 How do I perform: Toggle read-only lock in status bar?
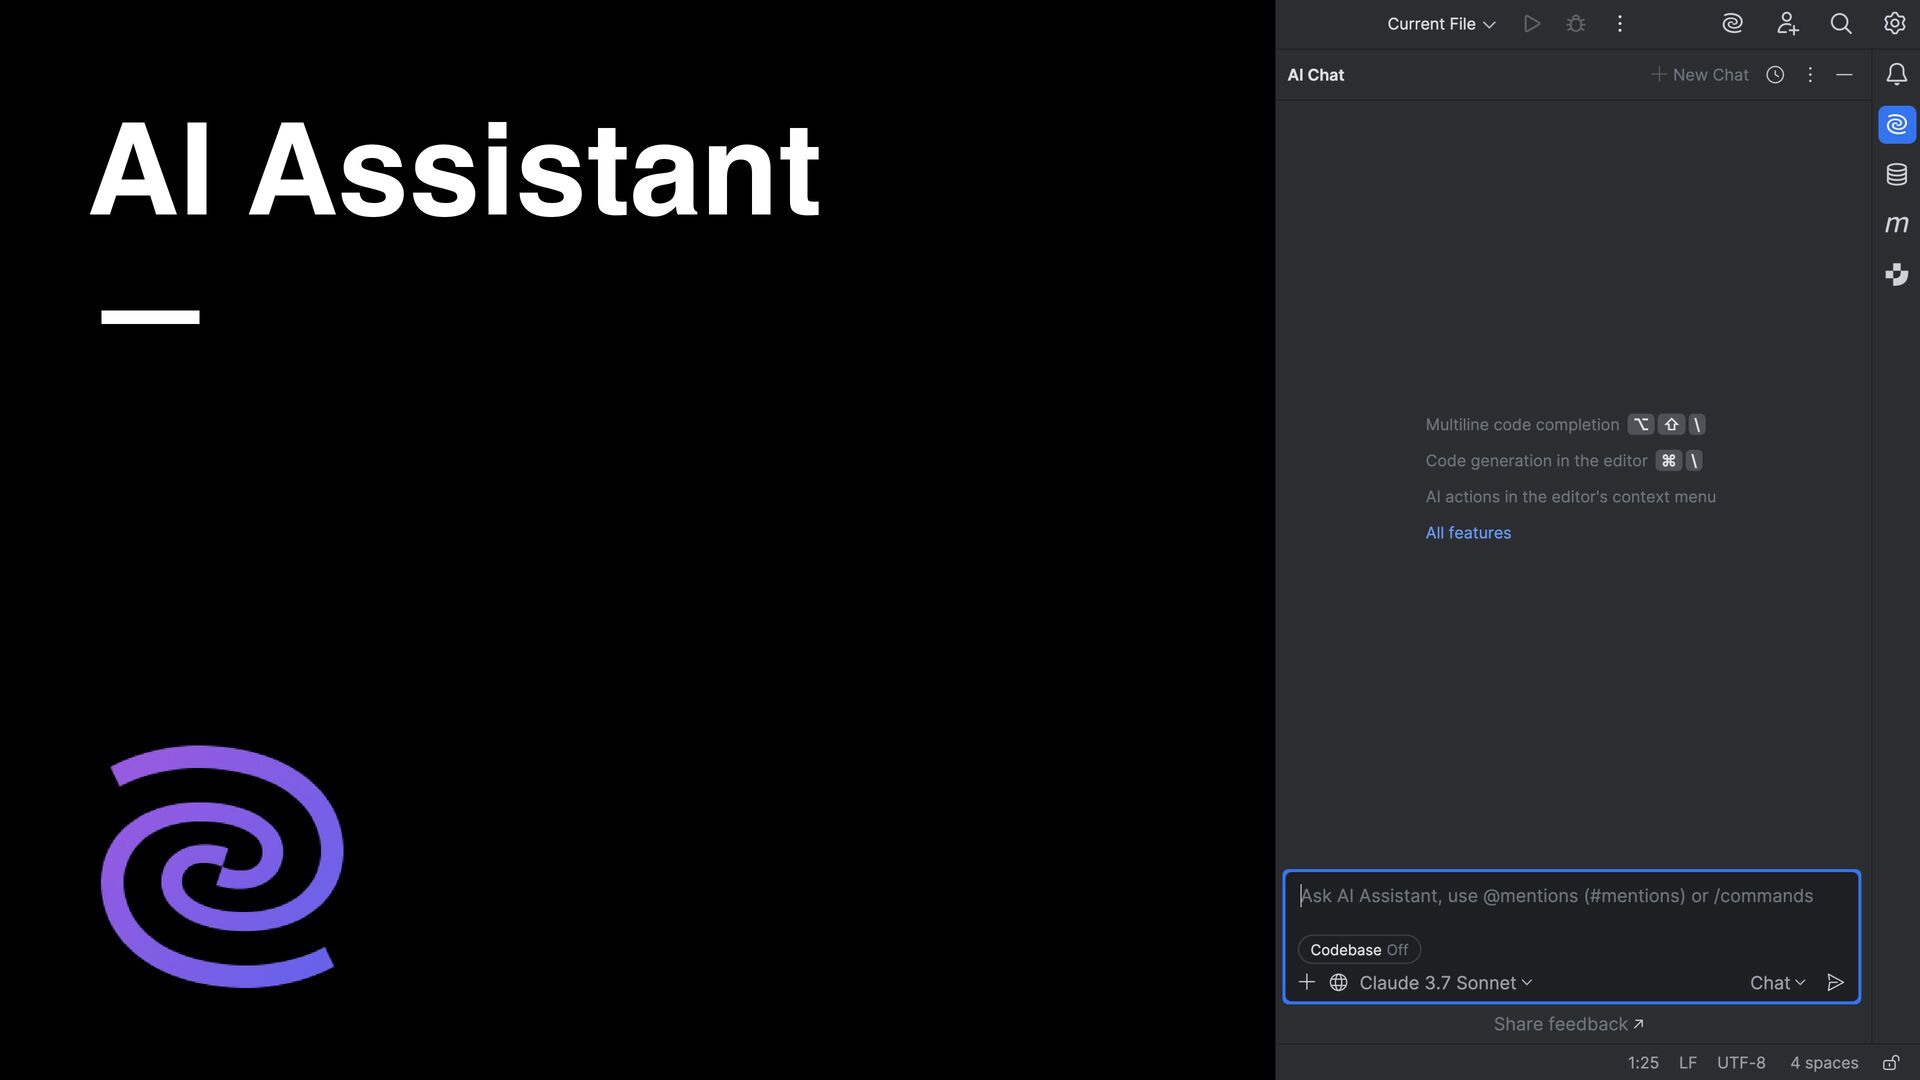tap(1891, 1063)
